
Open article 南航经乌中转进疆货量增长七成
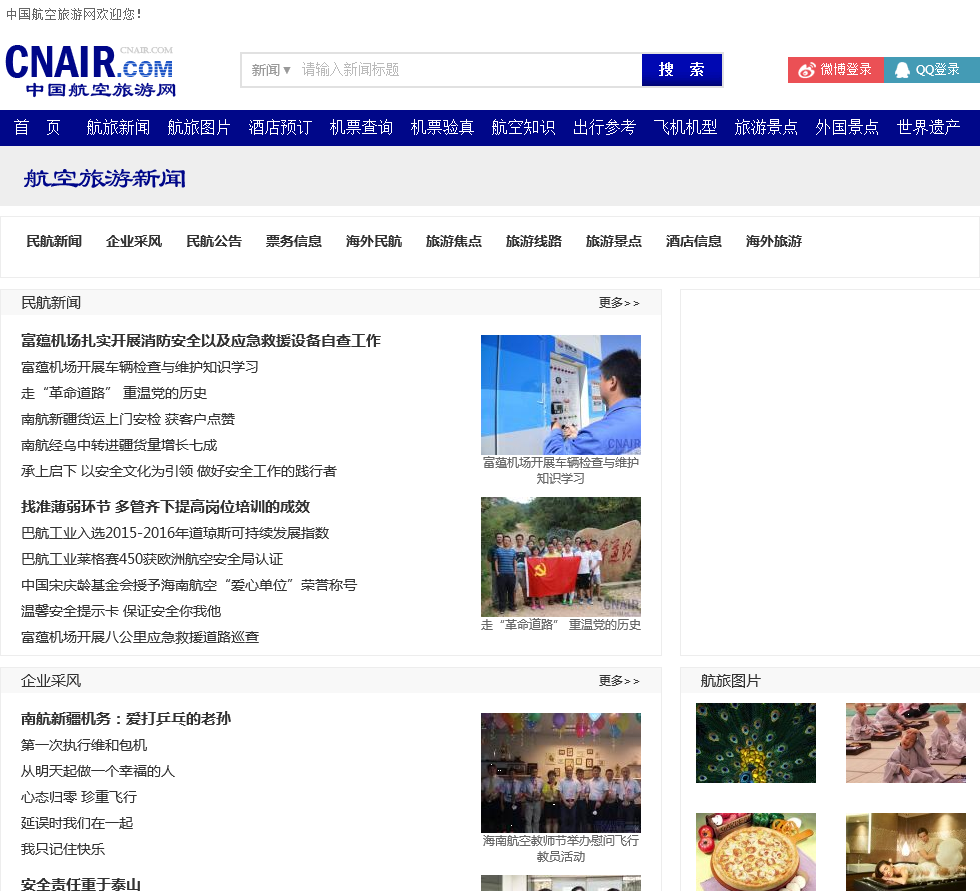[119, 445]
